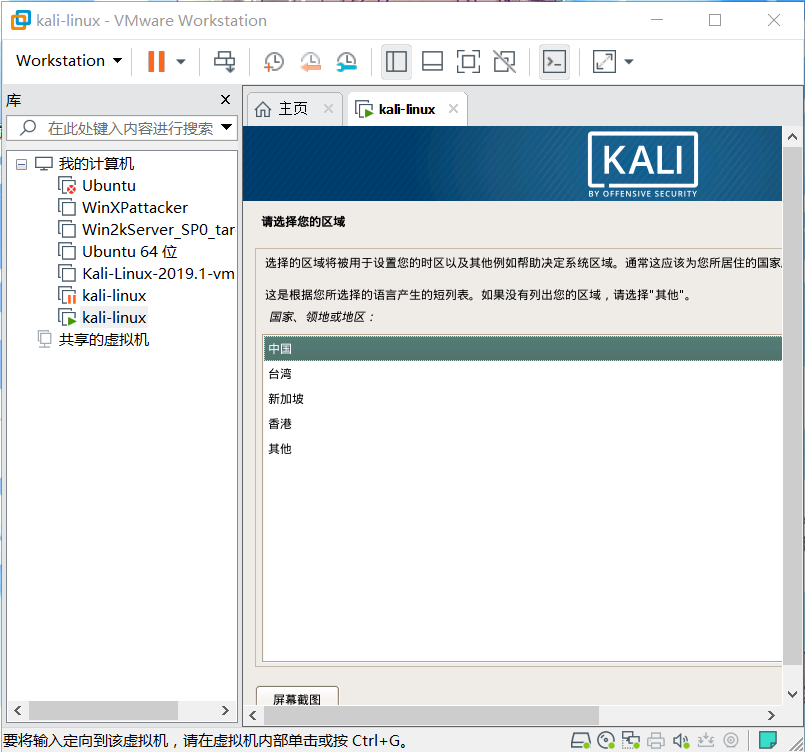805x752 pixels.
Task: Choose 中国 as the region
Action: (523, 349)
